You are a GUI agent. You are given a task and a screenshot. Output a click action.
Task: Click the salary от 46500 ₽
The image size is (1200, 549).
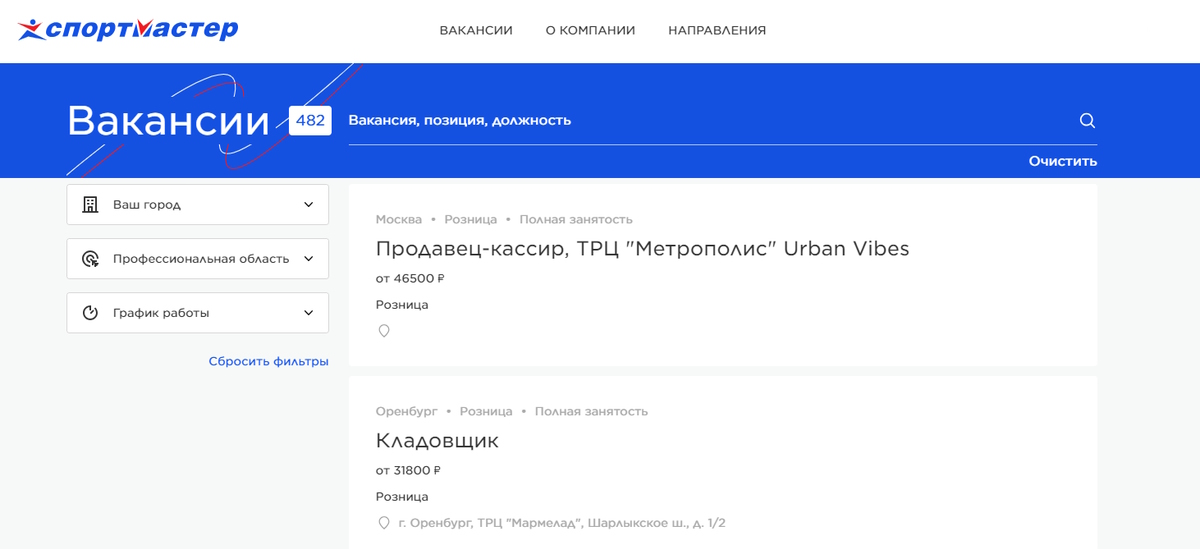(410, 278)
